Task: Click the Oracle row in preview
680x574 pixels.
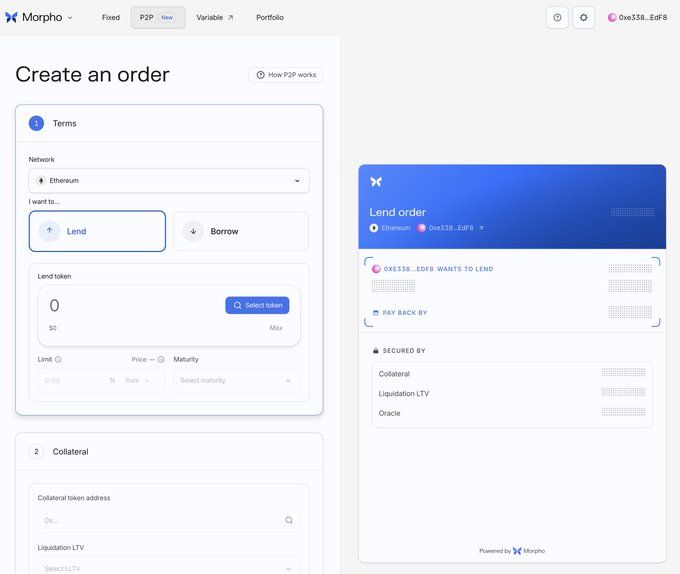Action: coord(512,413)
